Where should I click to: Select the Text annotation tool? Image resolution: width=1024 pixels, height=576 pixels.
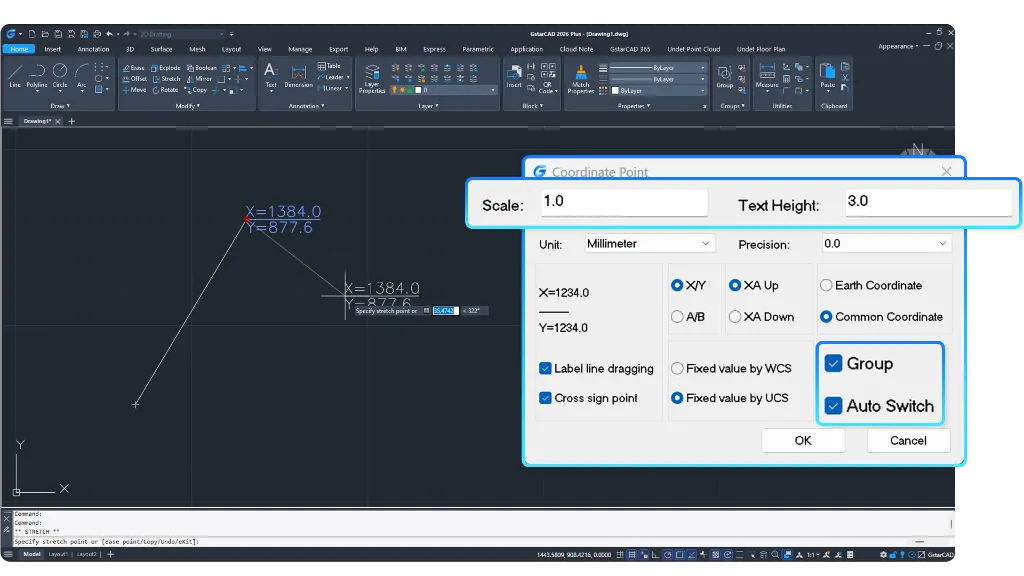tap(270, 75)
